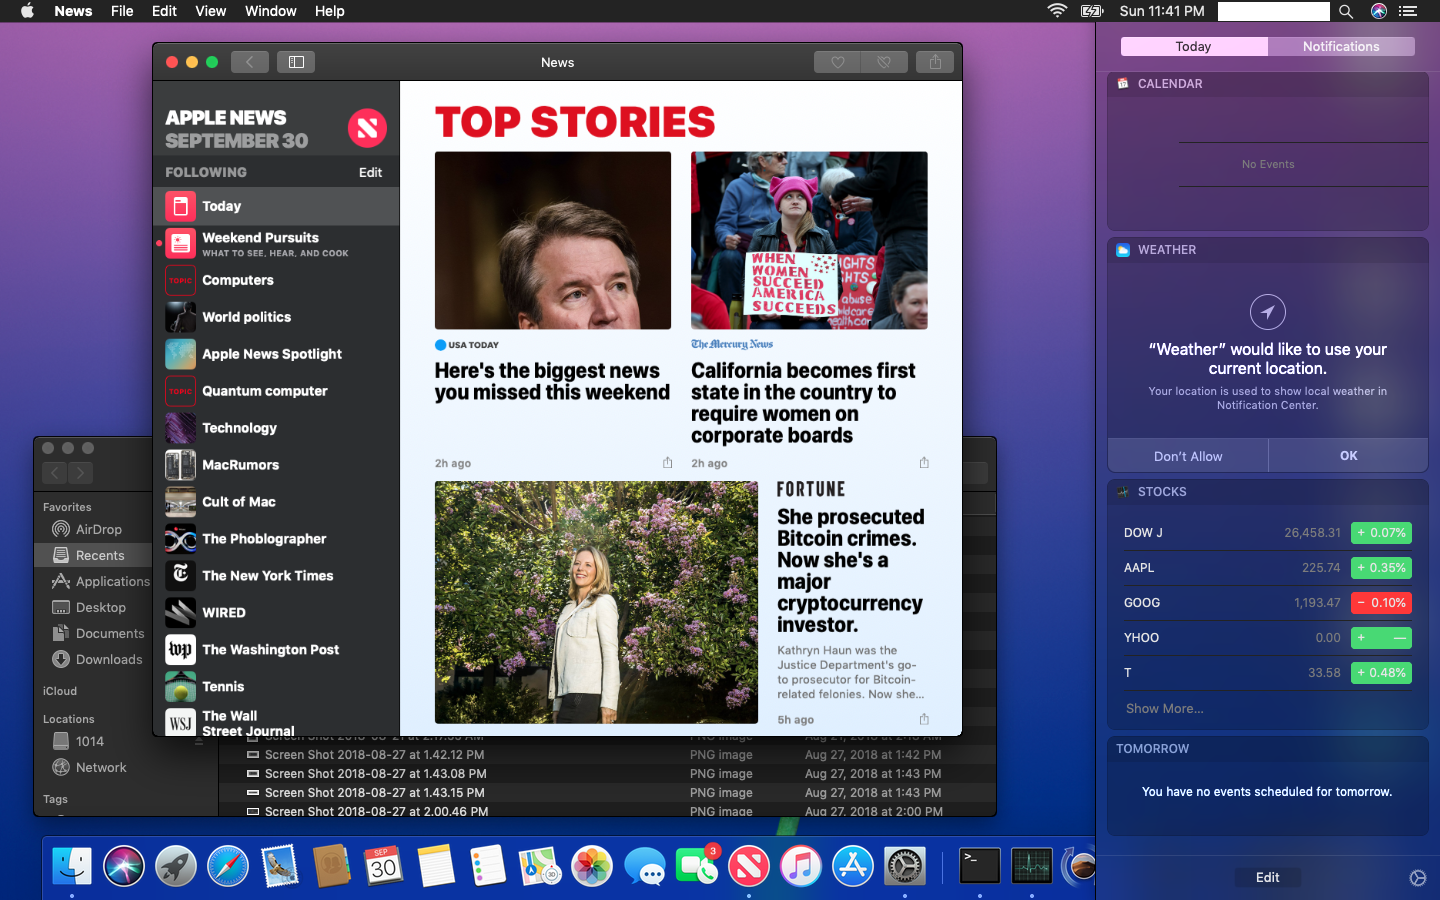This screenshot has width=1440, height=900.
Task: Click OK to allow Weather location
Action: pos(1348,456)
